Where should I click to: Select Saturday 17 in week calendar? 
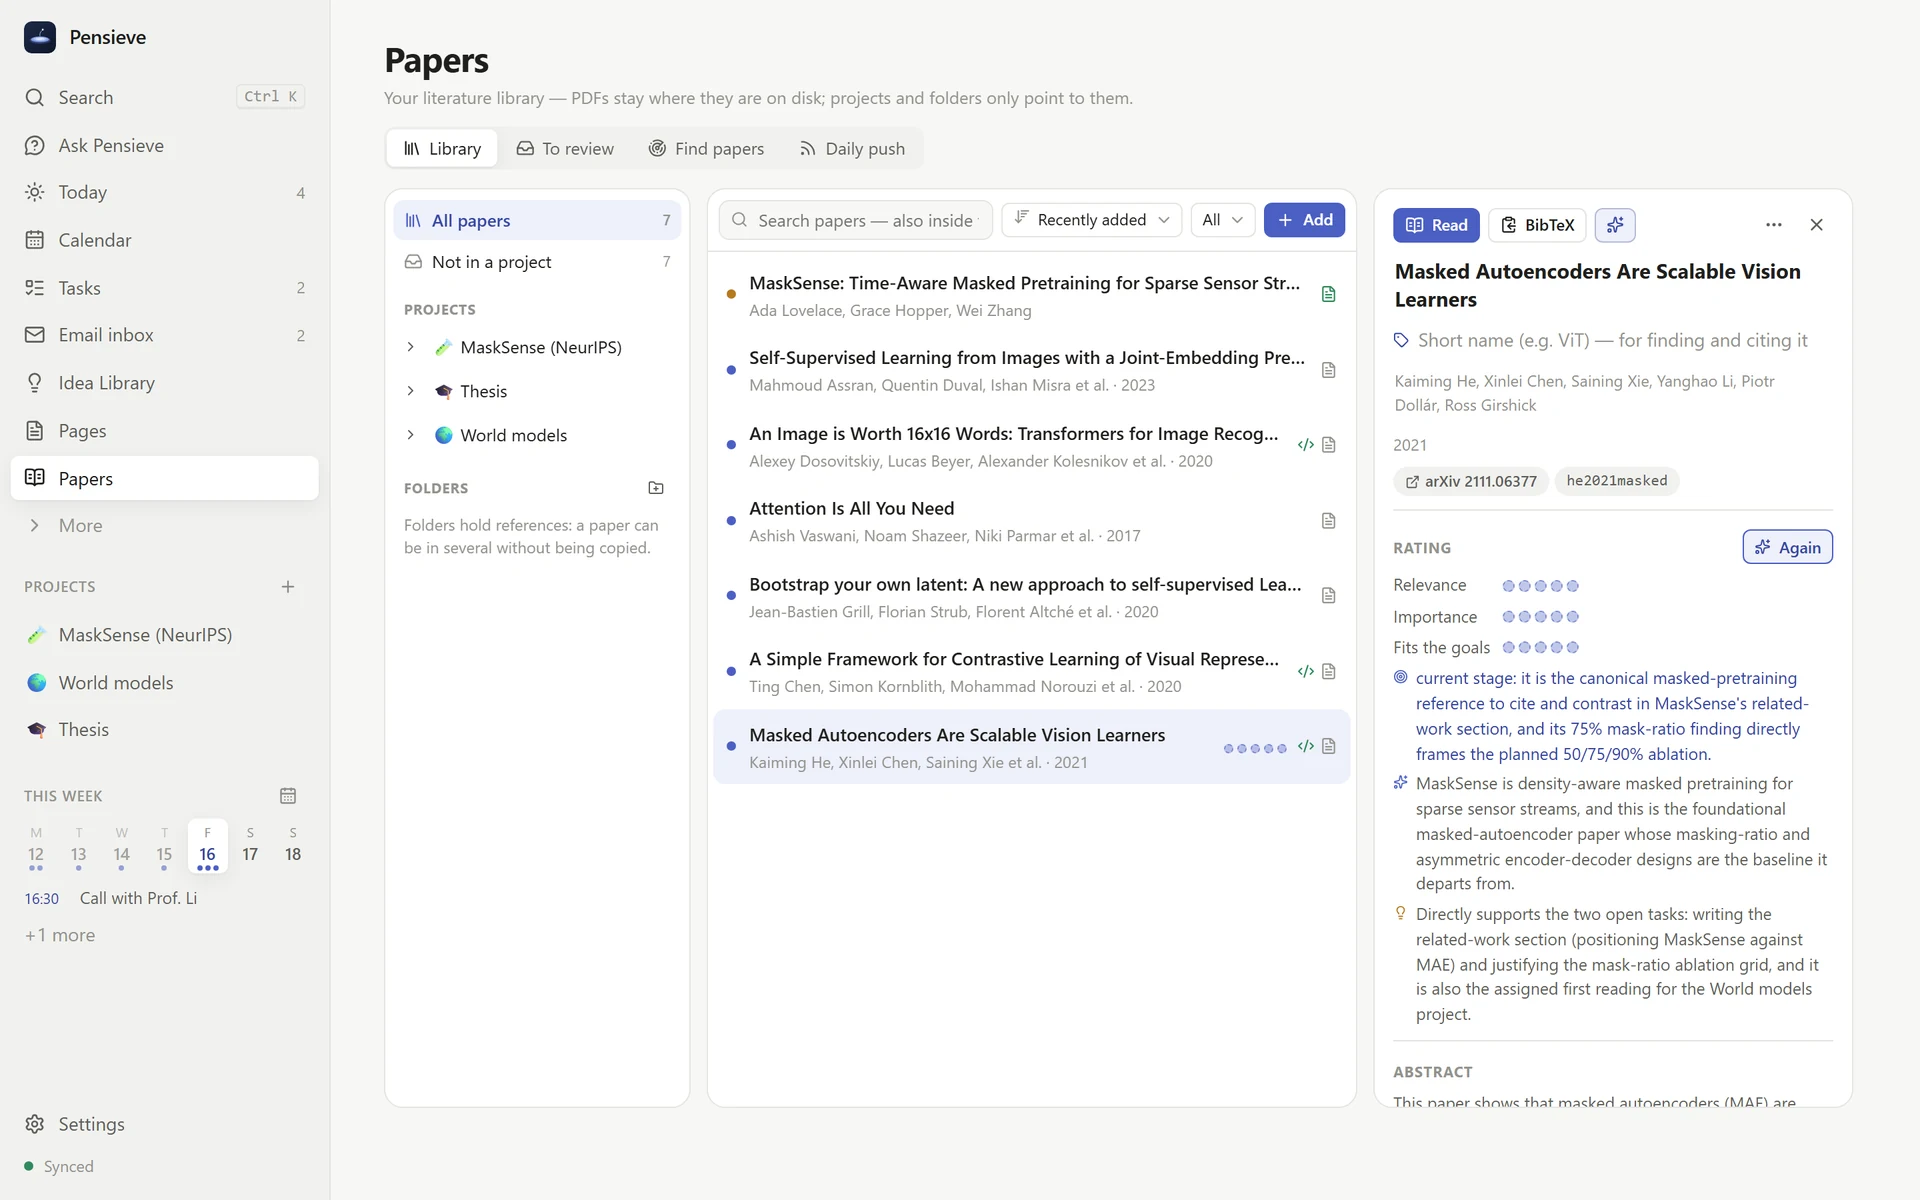[250, 846]
